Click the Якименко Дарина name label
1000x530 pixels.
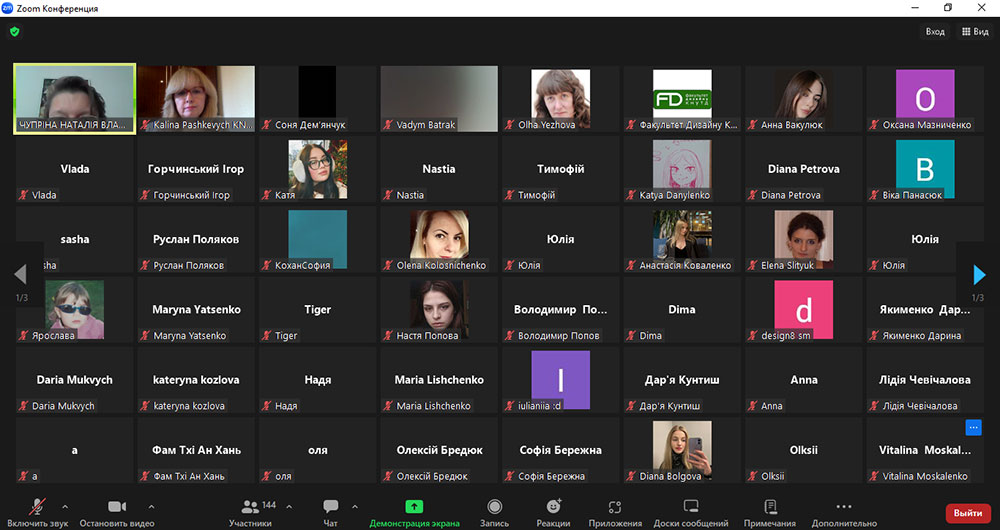(922, 335)
